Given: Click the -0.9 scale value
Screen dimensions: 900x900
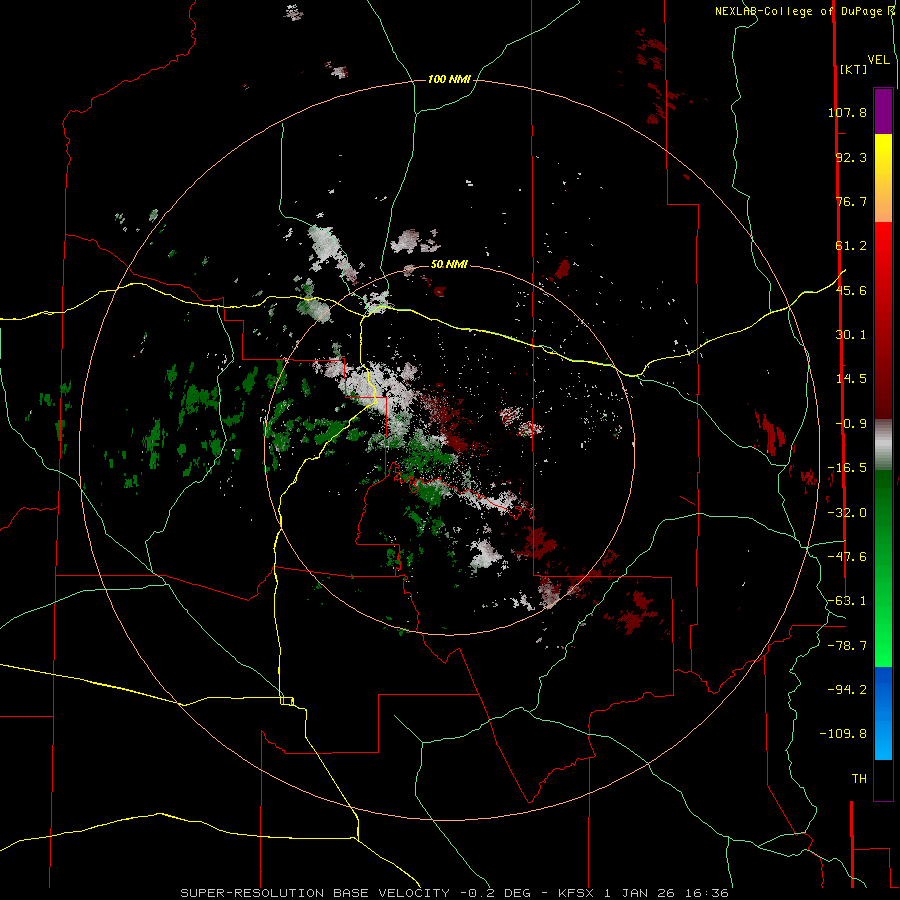Looking at the screenshot, I should click(x=851, y=424).
